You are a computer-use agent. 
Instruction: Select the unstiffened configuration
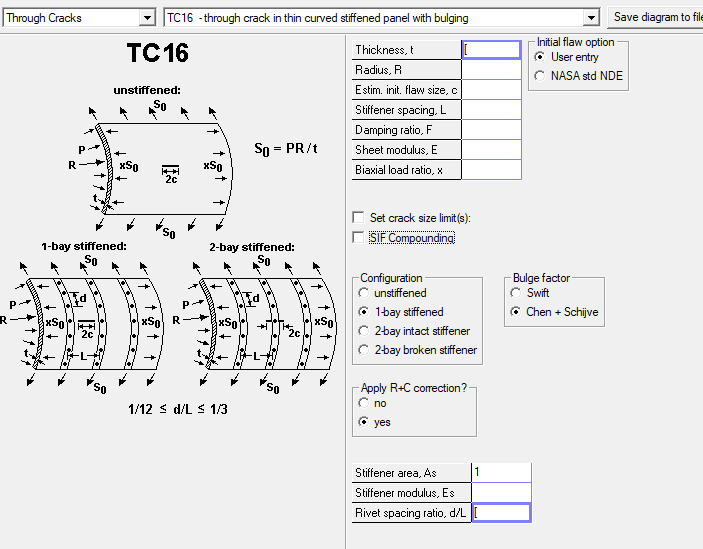point(364,293)
